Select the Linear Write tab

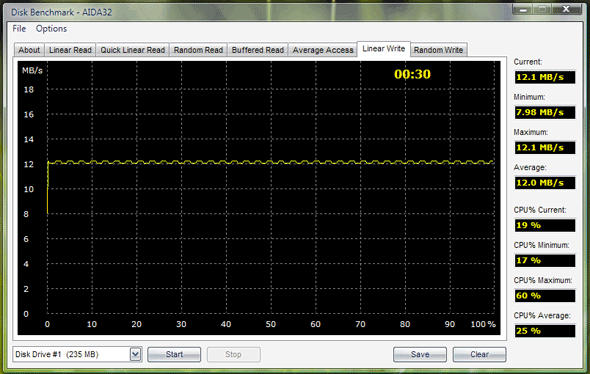coord(383,49)
